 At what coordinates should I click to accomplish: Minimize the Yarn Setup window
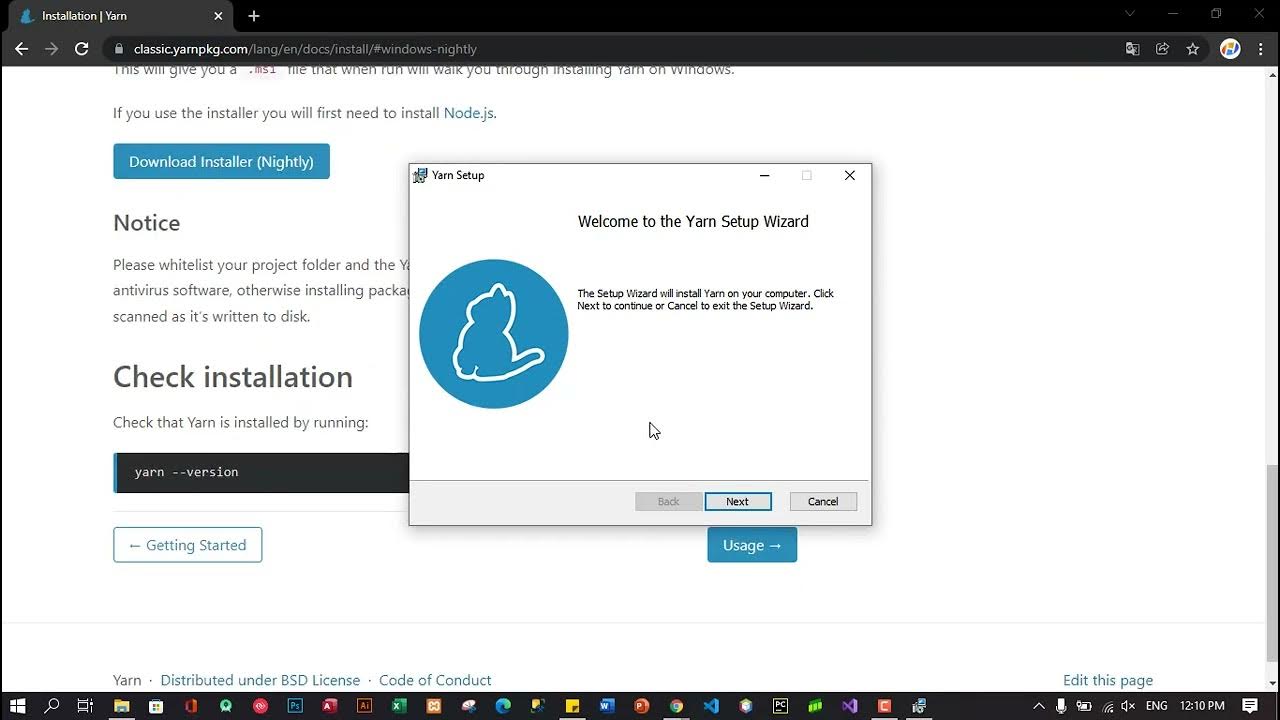pyautogui.click(x=764, y=176)
